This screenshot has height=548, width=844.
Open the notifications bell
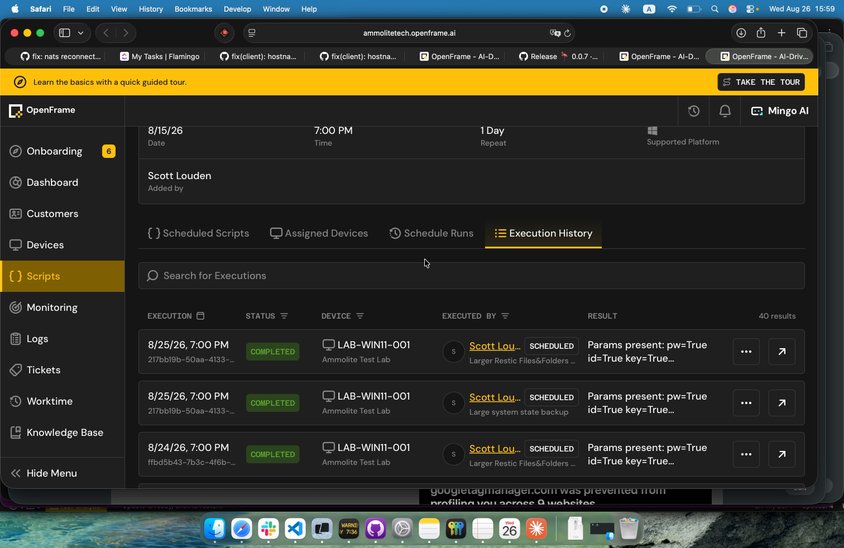(x=725, y=111)
